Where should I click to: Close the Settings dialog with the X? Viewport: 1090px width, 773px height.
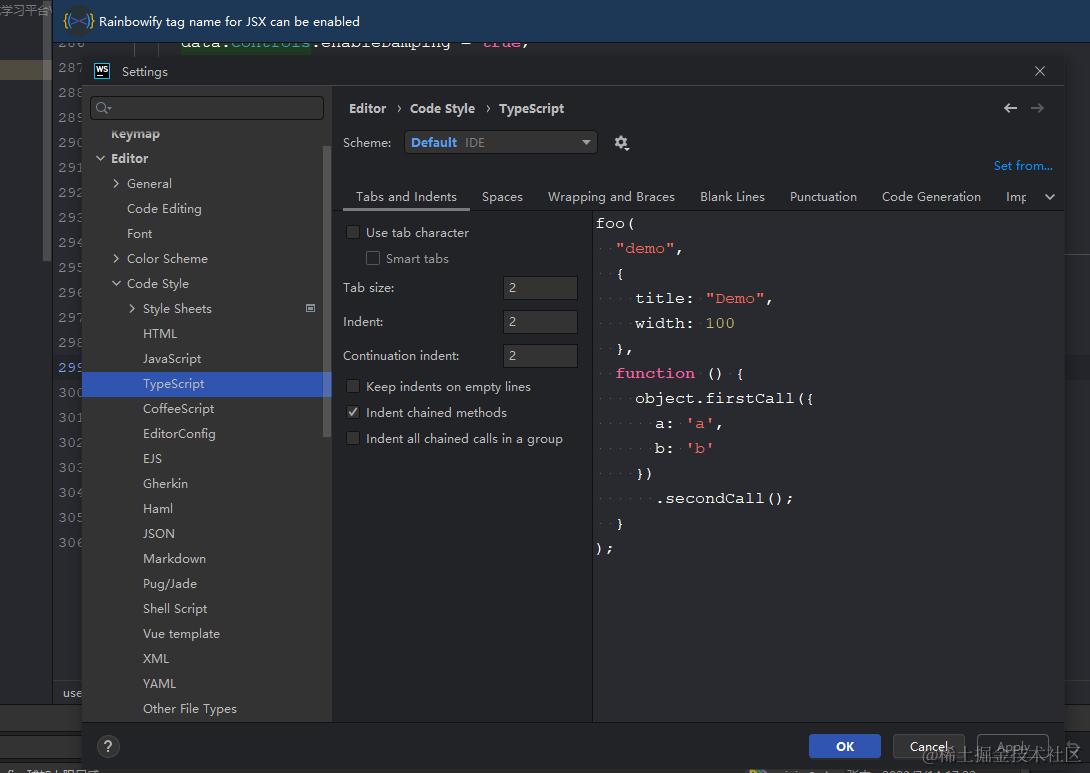[1040, 71]
